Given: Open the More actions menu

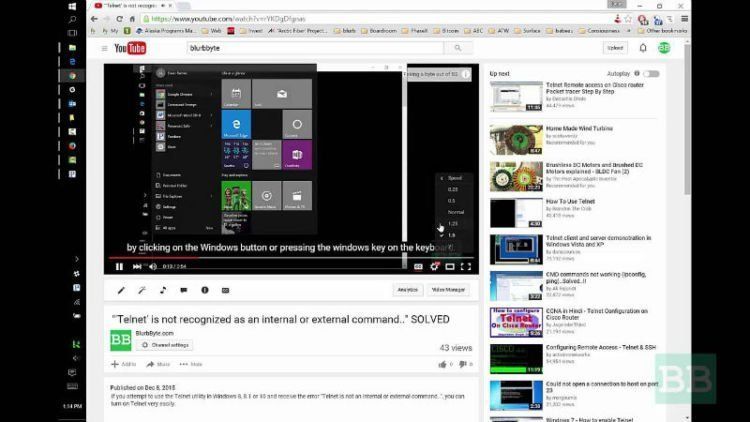Looking at the screenshot, I should (x=191, y=364).
